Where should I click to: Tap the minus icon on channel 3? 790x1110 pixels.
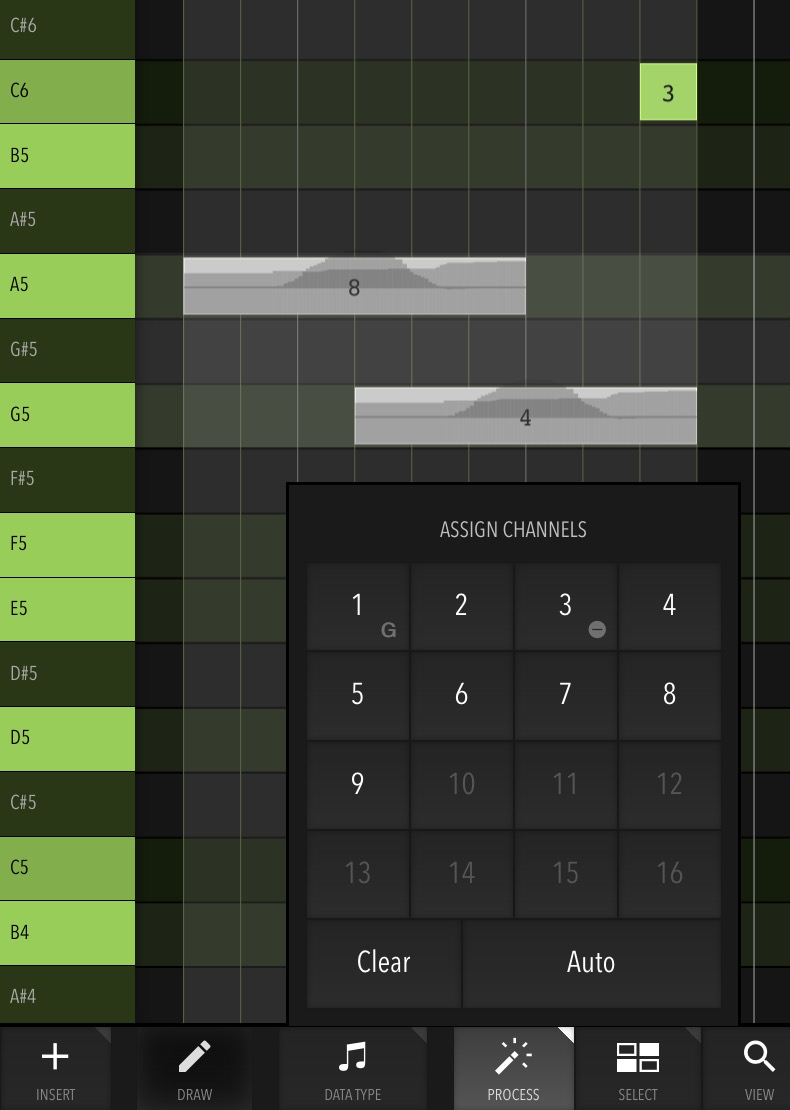coord(597,629)
